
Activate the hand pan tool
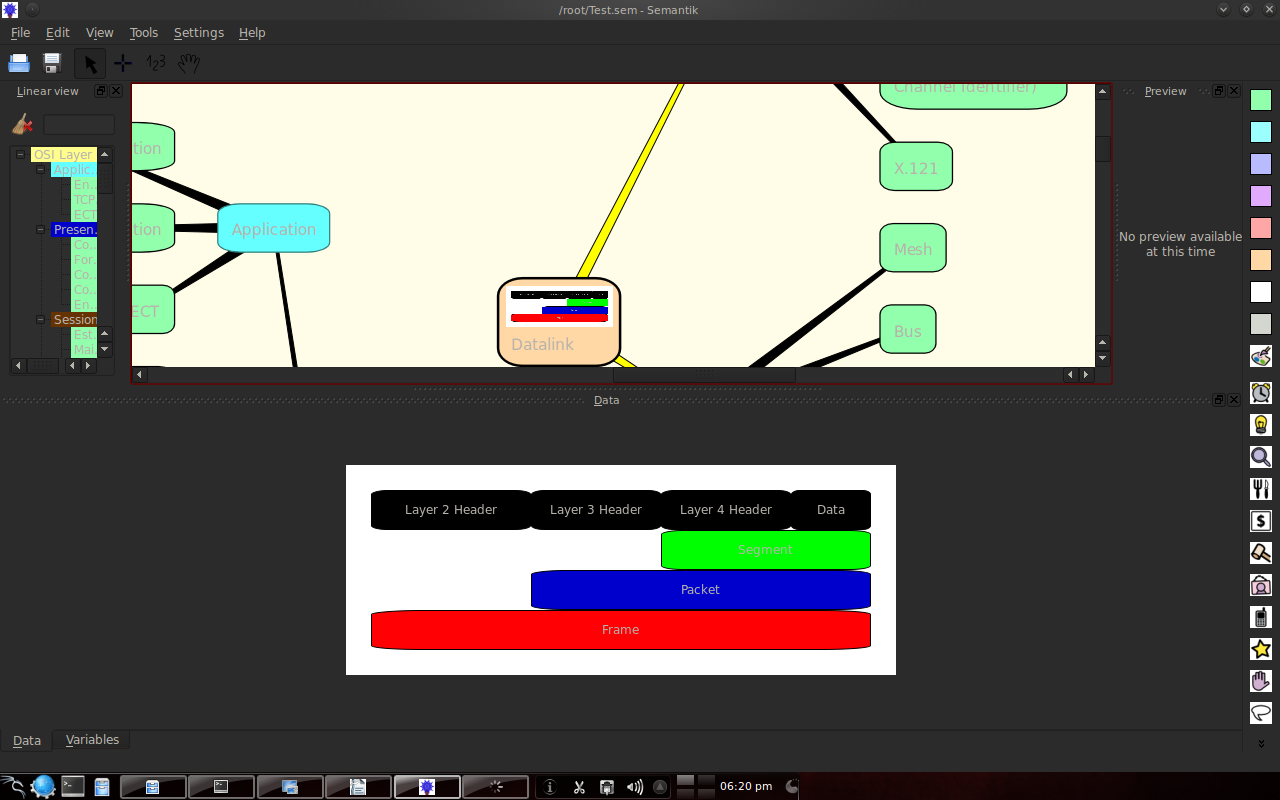tap(188, 62)
